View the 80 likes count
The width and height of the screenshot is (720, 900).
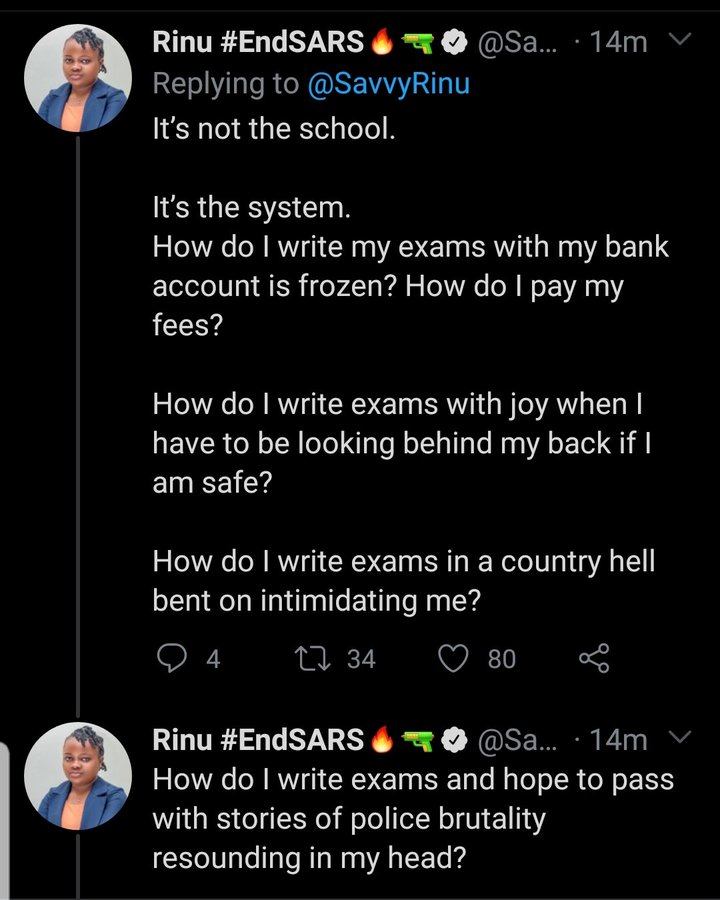pyautogui.click(x=502, y=659)
